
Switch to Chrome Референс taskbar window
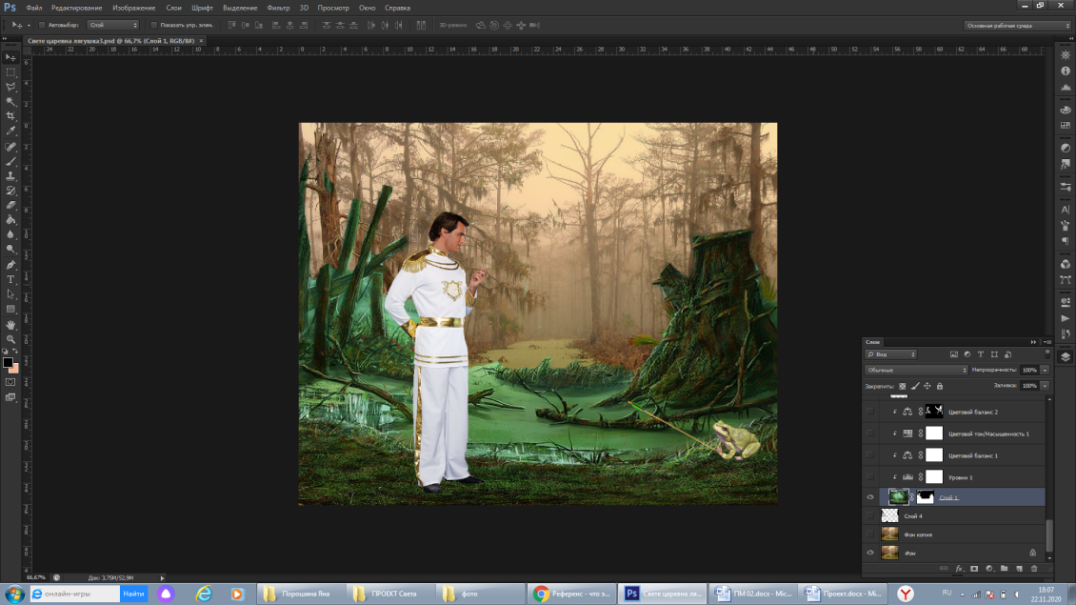[572, 593]
